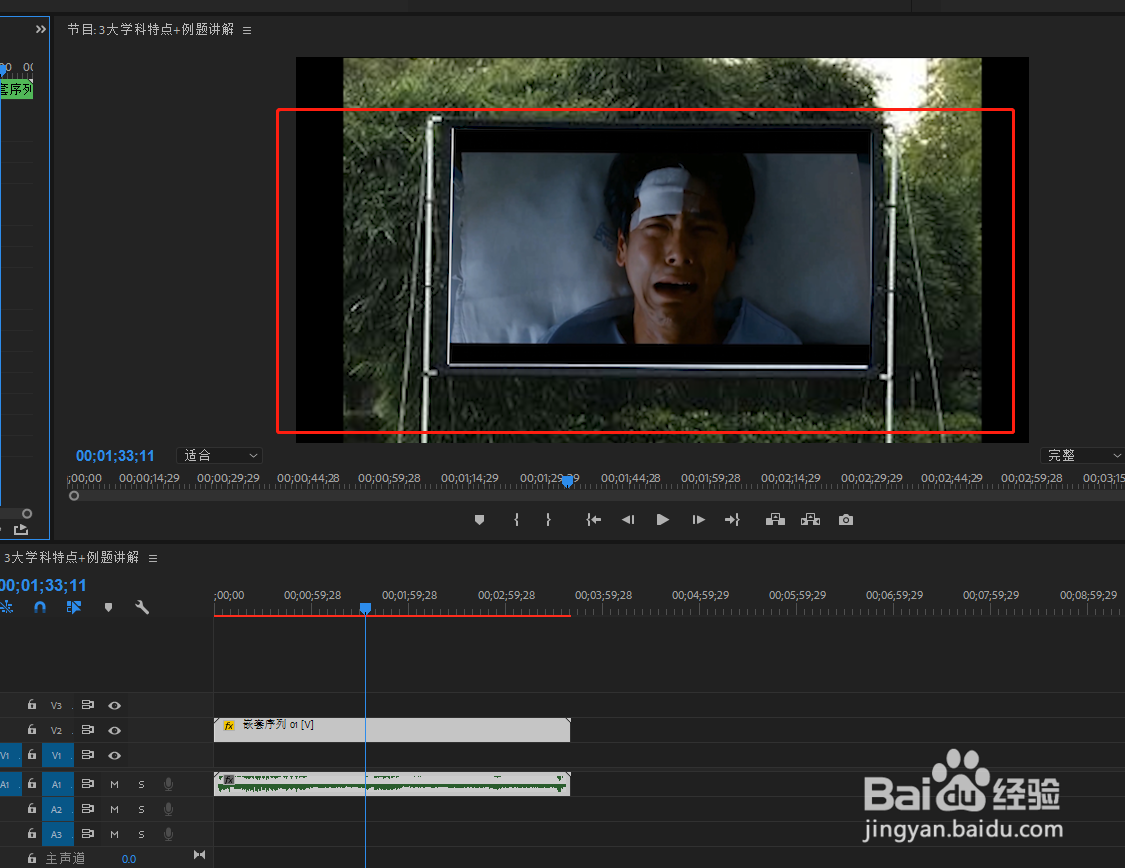This screenshot has height=868, width=1125.
Task: Click the master track output icon
Action: tap(199, 855)
